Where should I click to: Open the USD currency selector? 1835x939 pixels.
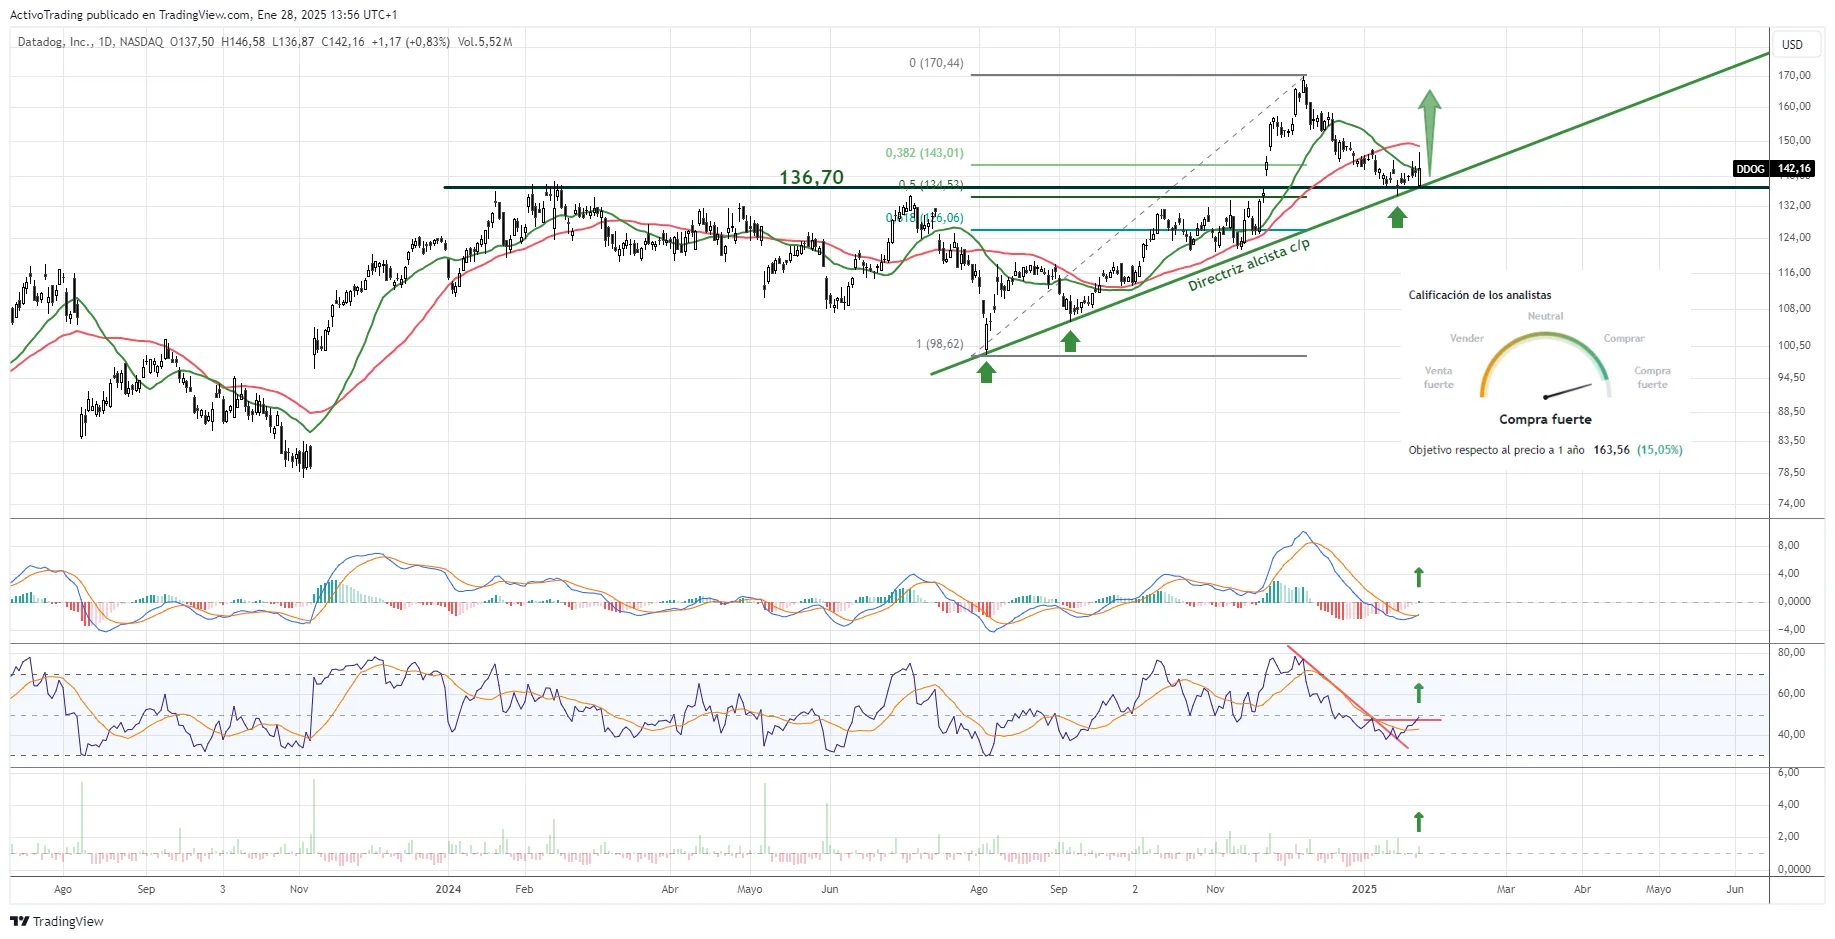(x=1792, y=44)
